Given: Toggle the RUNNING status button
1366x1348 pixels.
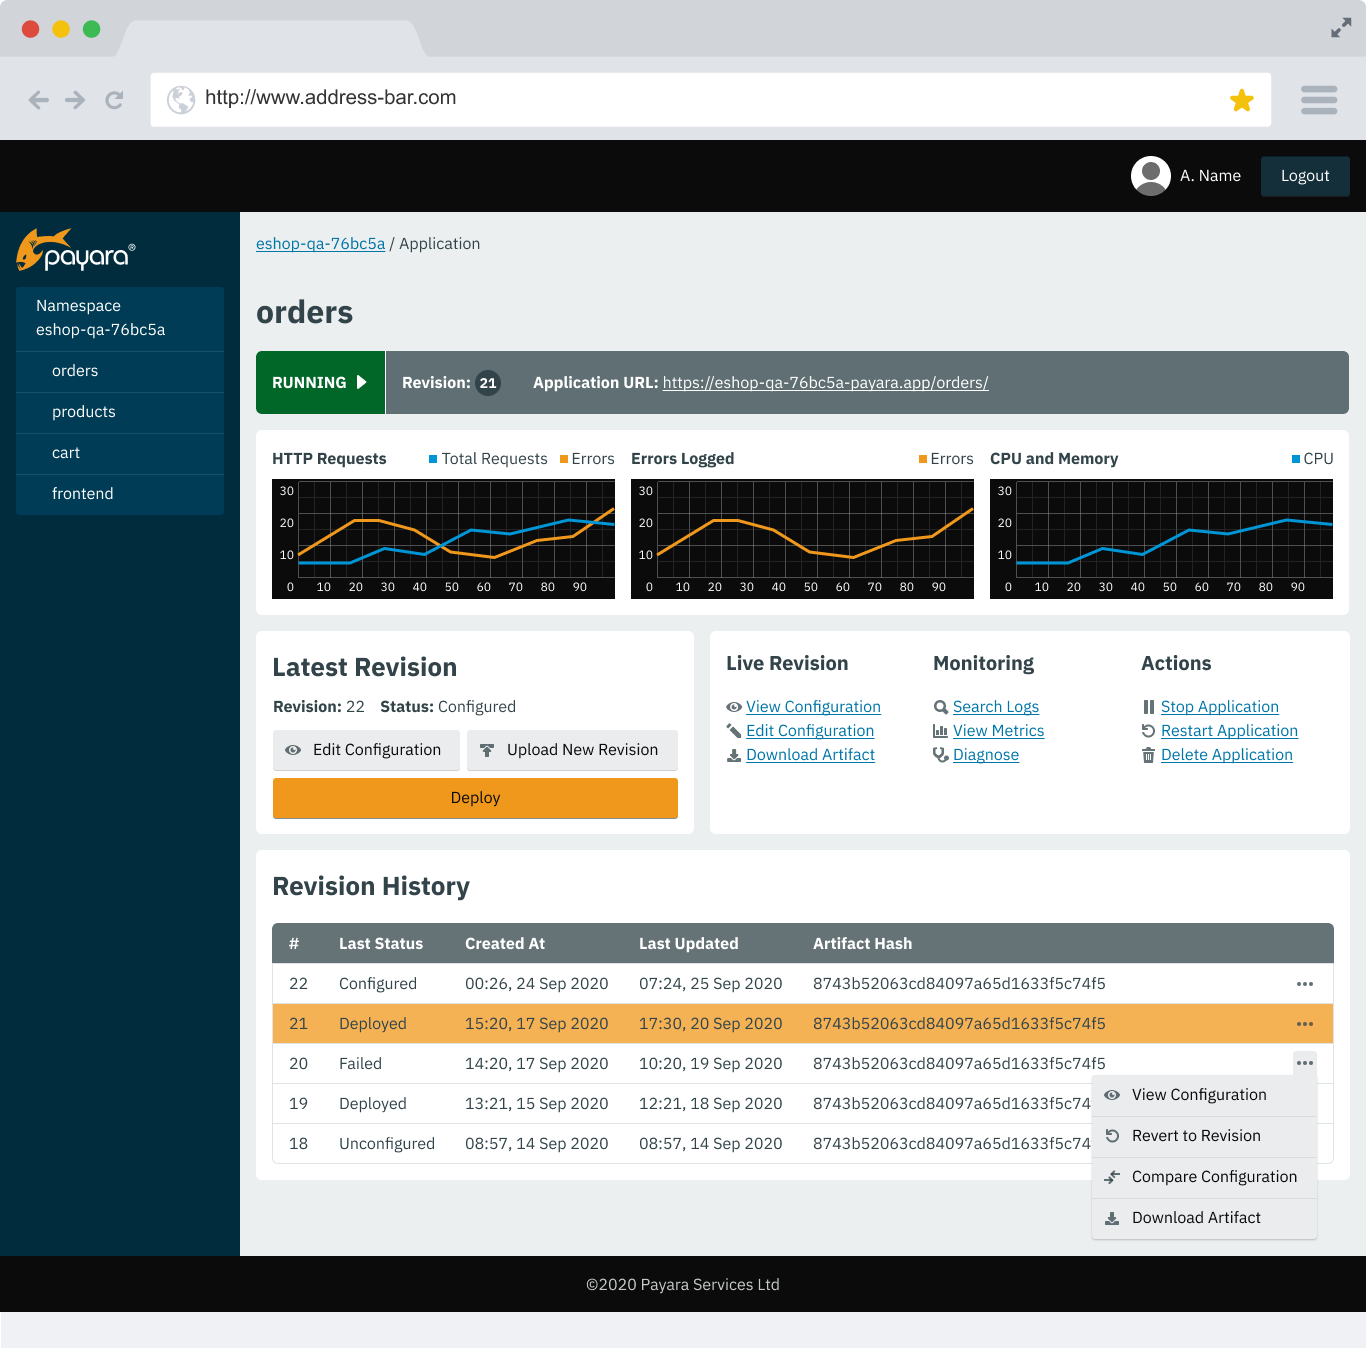Looking at the screenshot, I should (320, 383).
